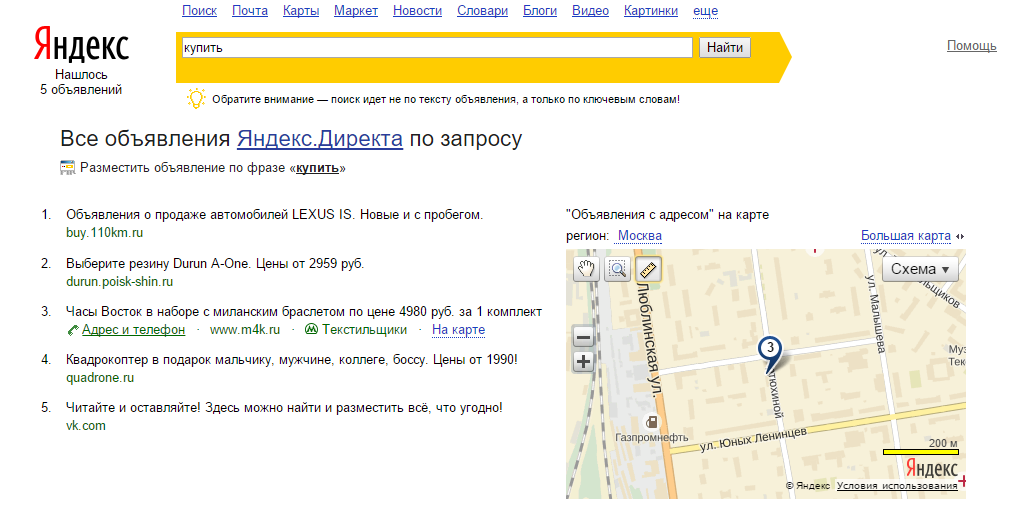
Task: Open Маркет in top navigation
Action: coord(356,11)
